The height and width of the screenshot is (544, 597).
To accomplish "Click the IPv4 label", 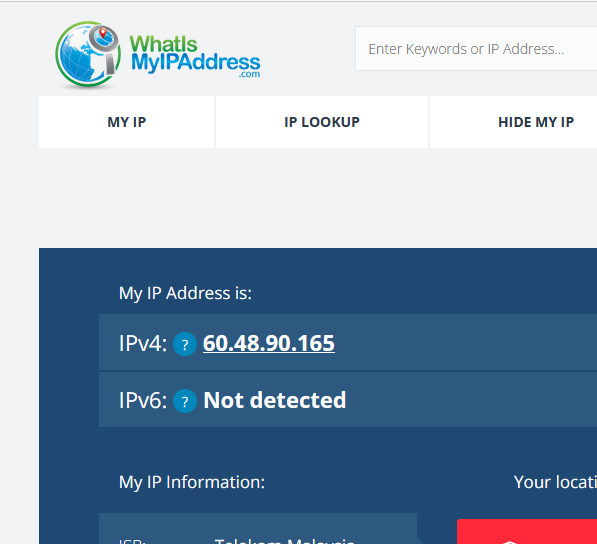I will pos(143,343).
